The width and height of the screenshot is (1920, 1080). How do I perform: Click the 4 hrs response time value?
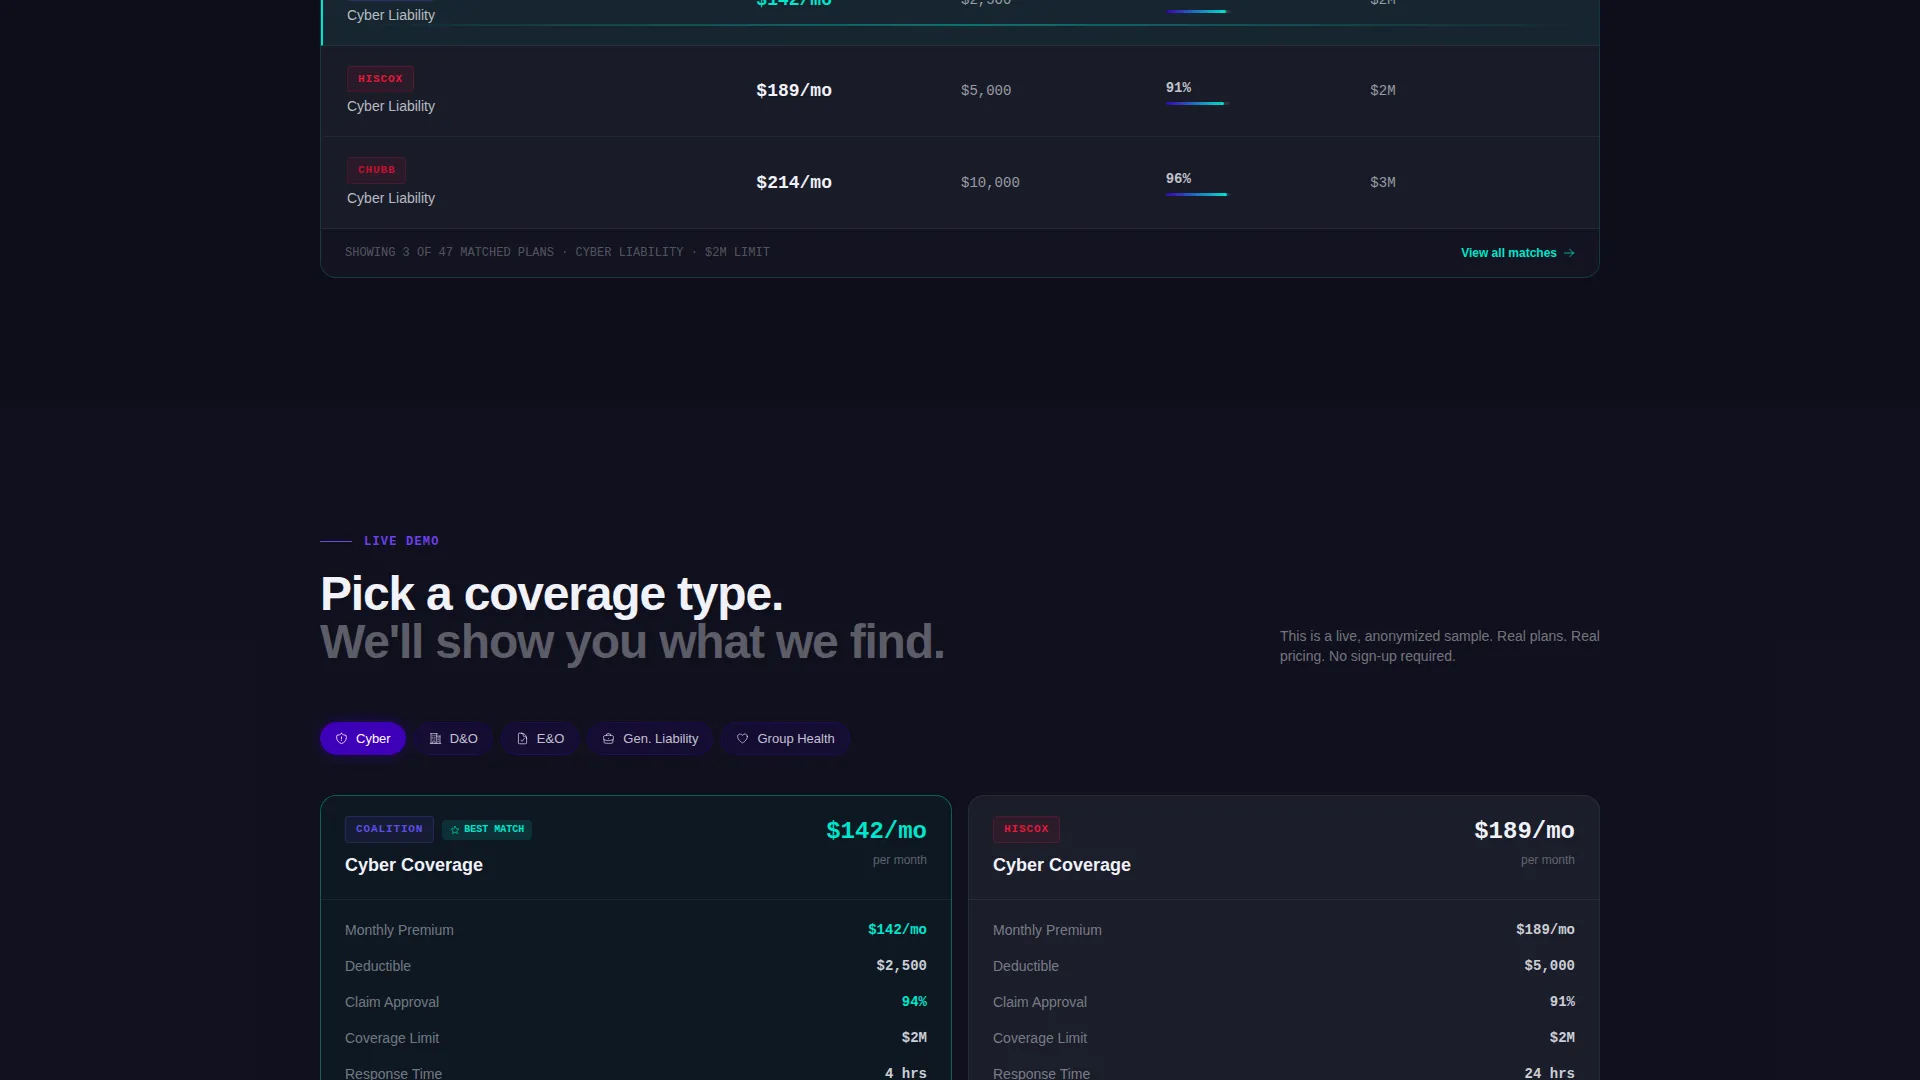(905, 1073)
